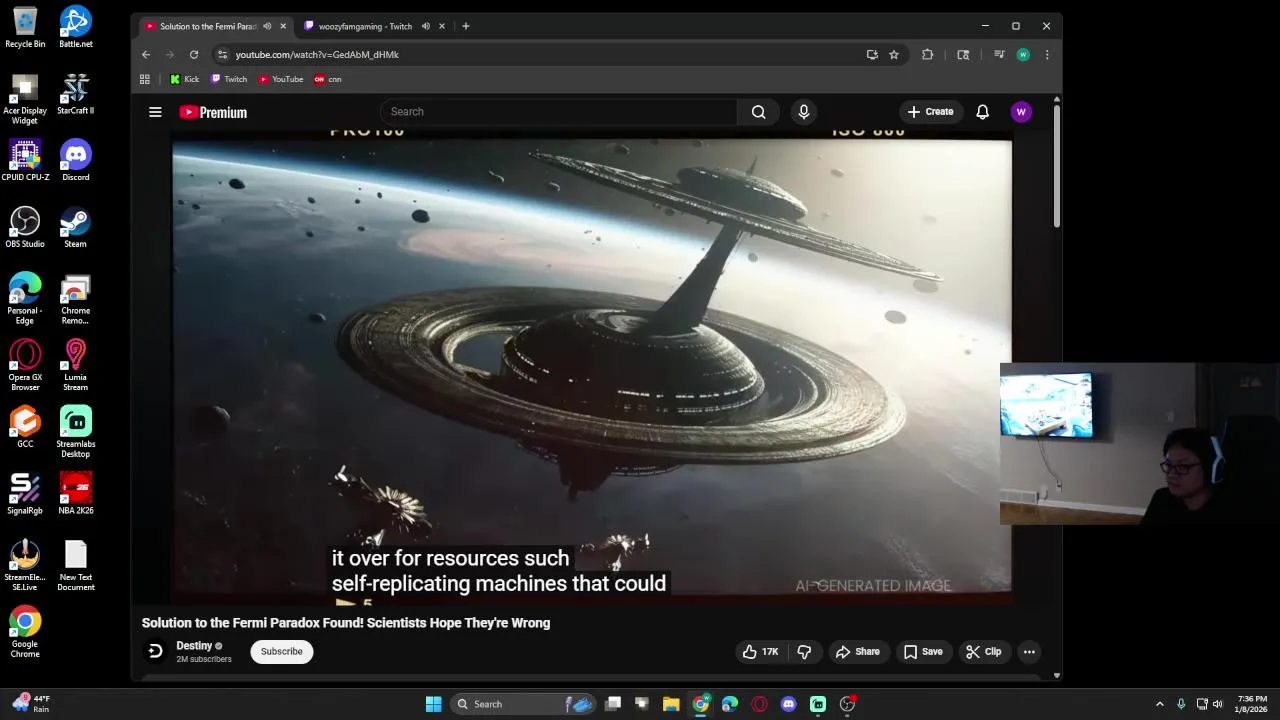
Task: Open Task View on the taskbar
Action: 613,704
